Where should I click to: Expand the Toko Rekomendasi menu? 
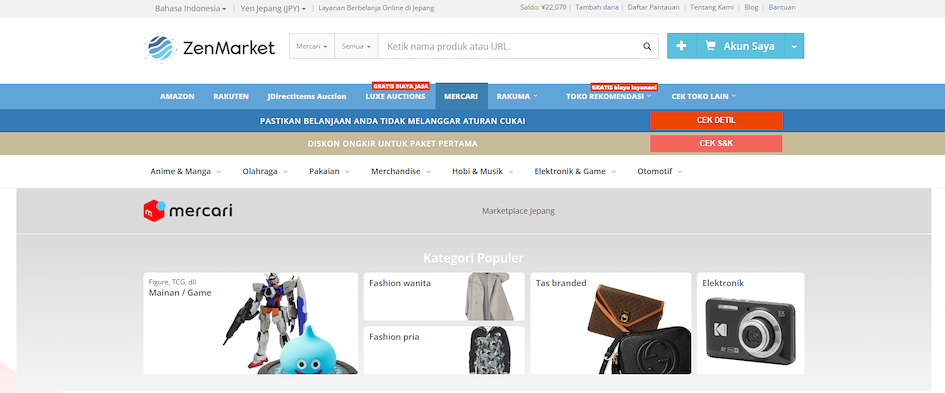click(609, 96)
